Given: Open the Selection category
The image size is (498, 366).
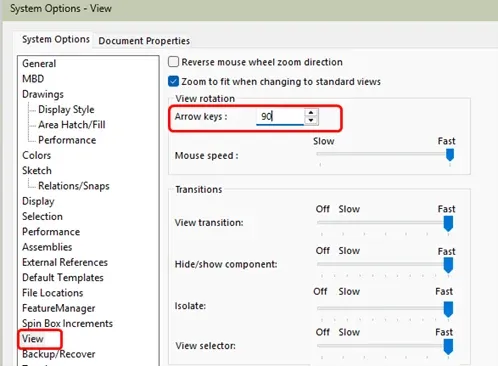Looking at the screenshot, I should click(42, 216).
